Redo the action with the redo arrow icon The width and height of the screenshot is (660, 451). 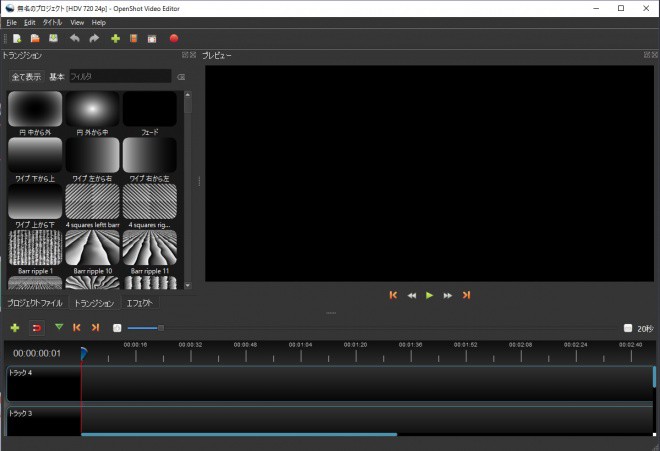click(x=94, y=39)
